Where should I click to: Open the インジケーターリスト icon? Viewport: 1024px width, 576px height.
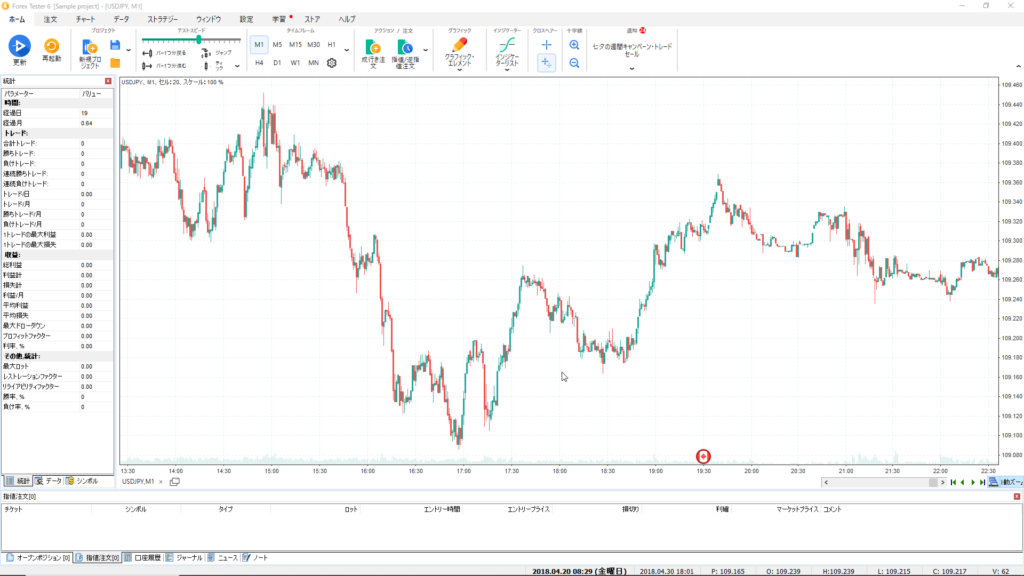pyautogui.click(x=507, y=44)
